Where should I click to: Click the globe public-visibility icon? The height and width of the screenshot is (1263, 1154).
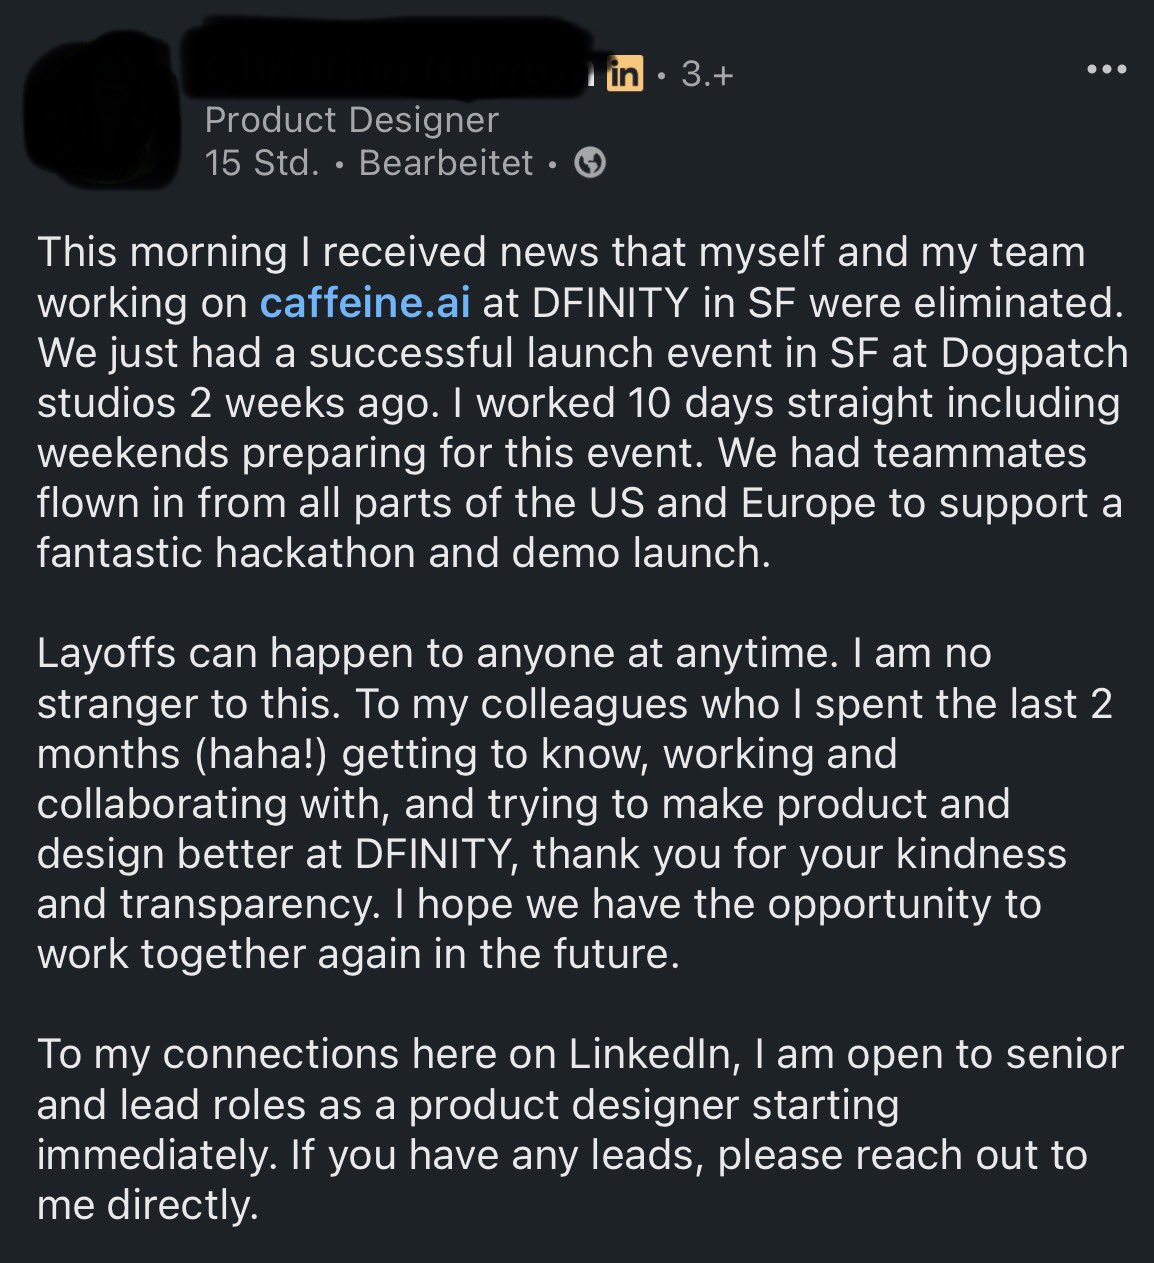coord(590,162)
